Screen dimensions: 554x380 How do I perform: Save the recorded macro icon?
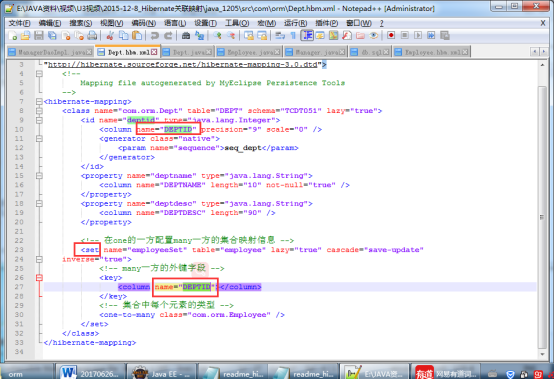coord(445,35)
